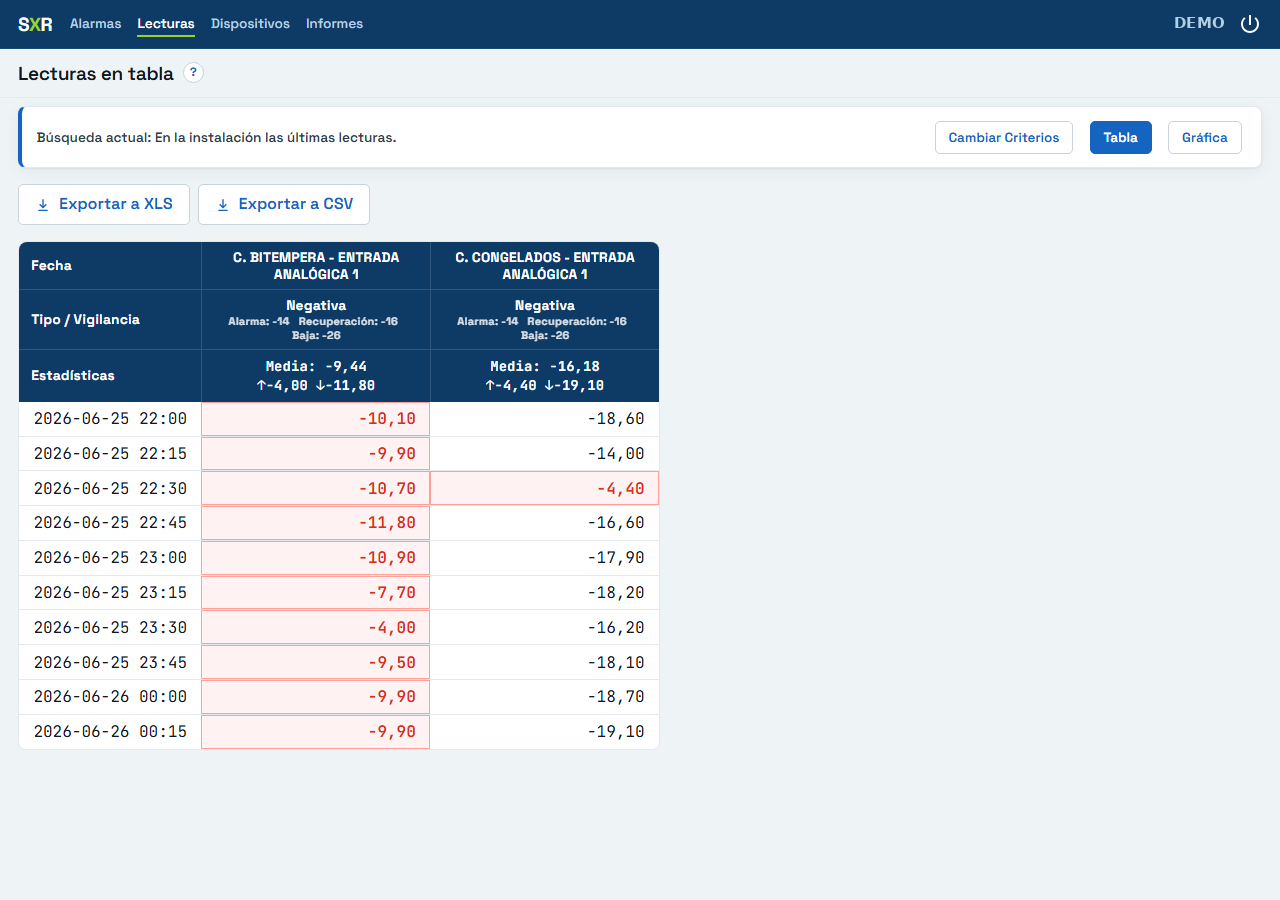Click the Lecturas en tabla heading
The image size is (1280, 900).
coord(96,73)
